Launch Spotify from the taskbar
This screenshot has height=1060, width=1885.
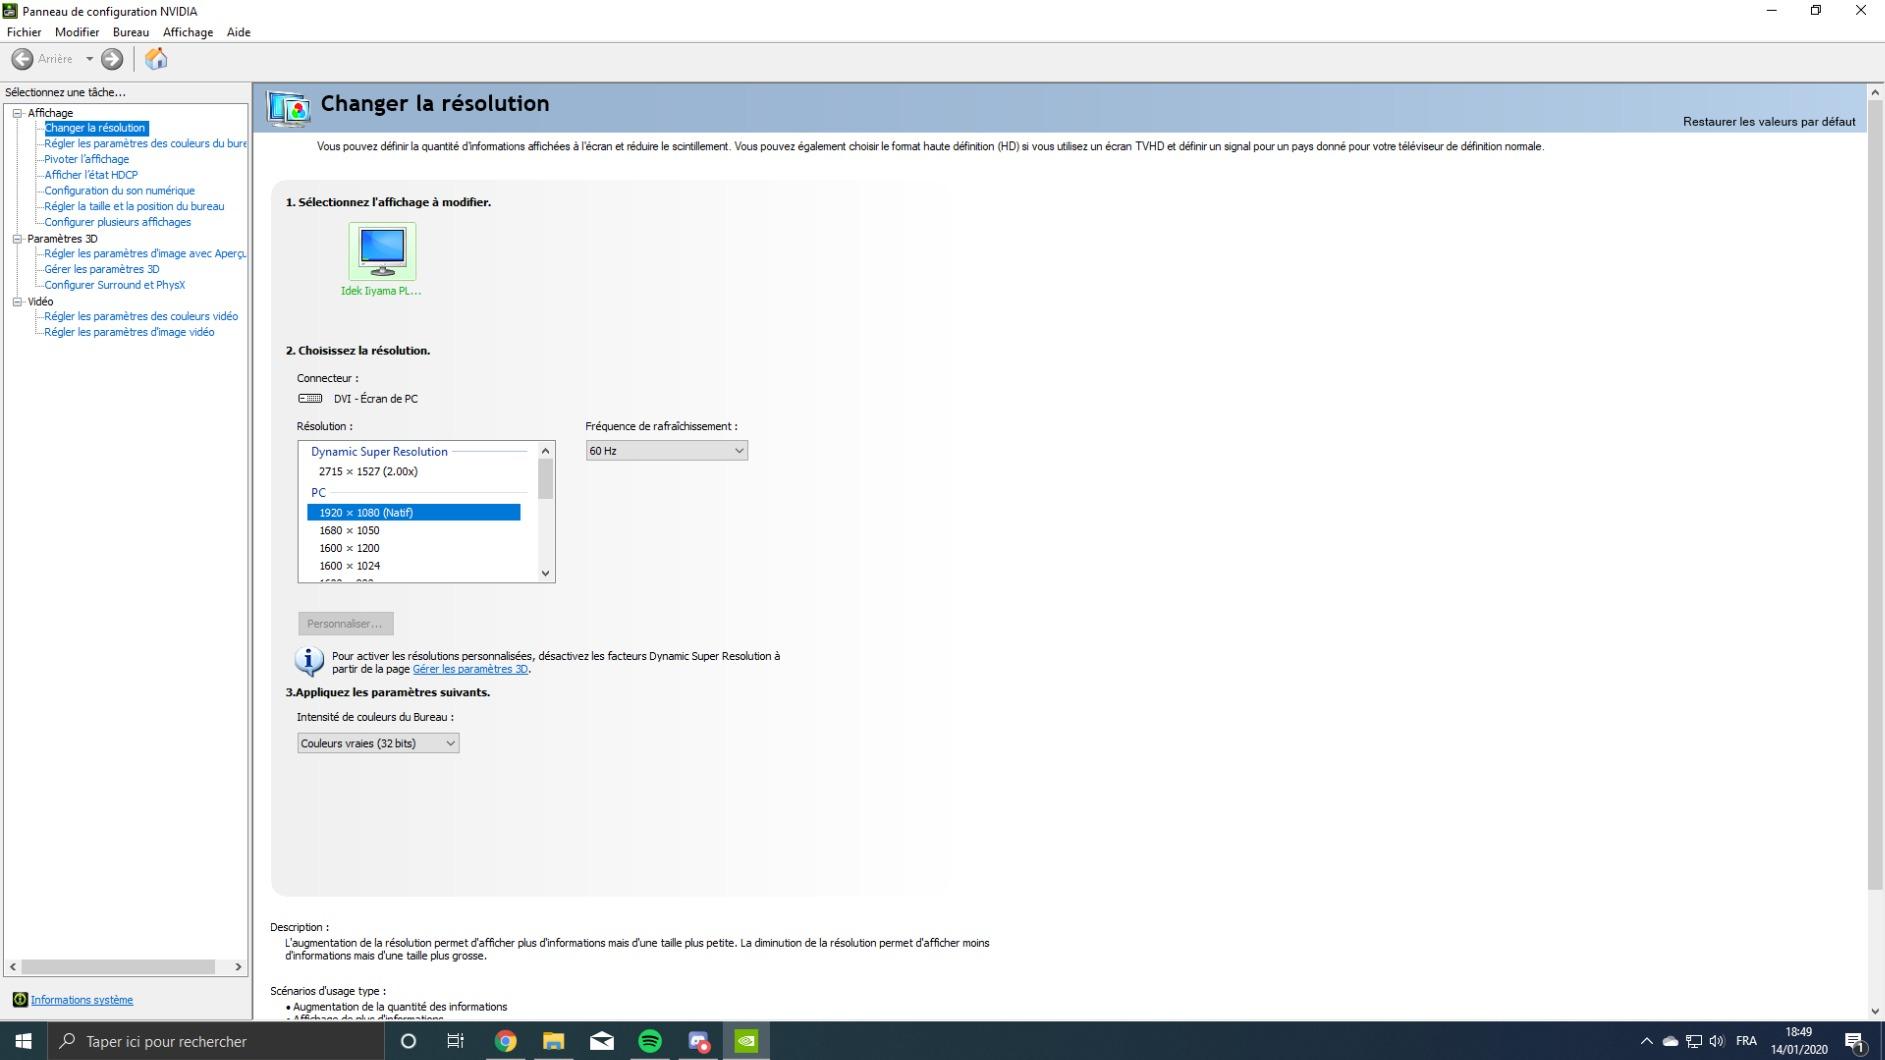point(650,1041)
